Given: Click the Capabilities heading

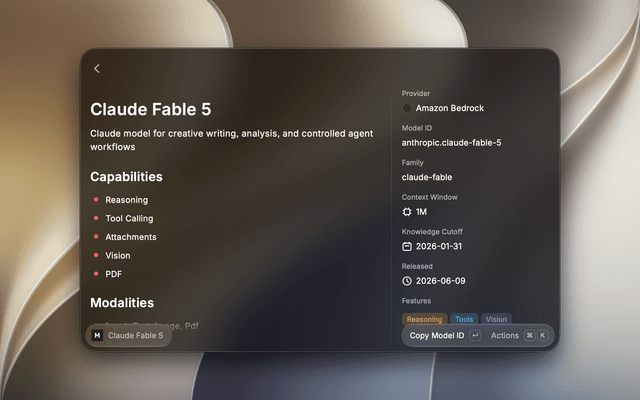Looking at the screenshot, I should tap(126, 177).
